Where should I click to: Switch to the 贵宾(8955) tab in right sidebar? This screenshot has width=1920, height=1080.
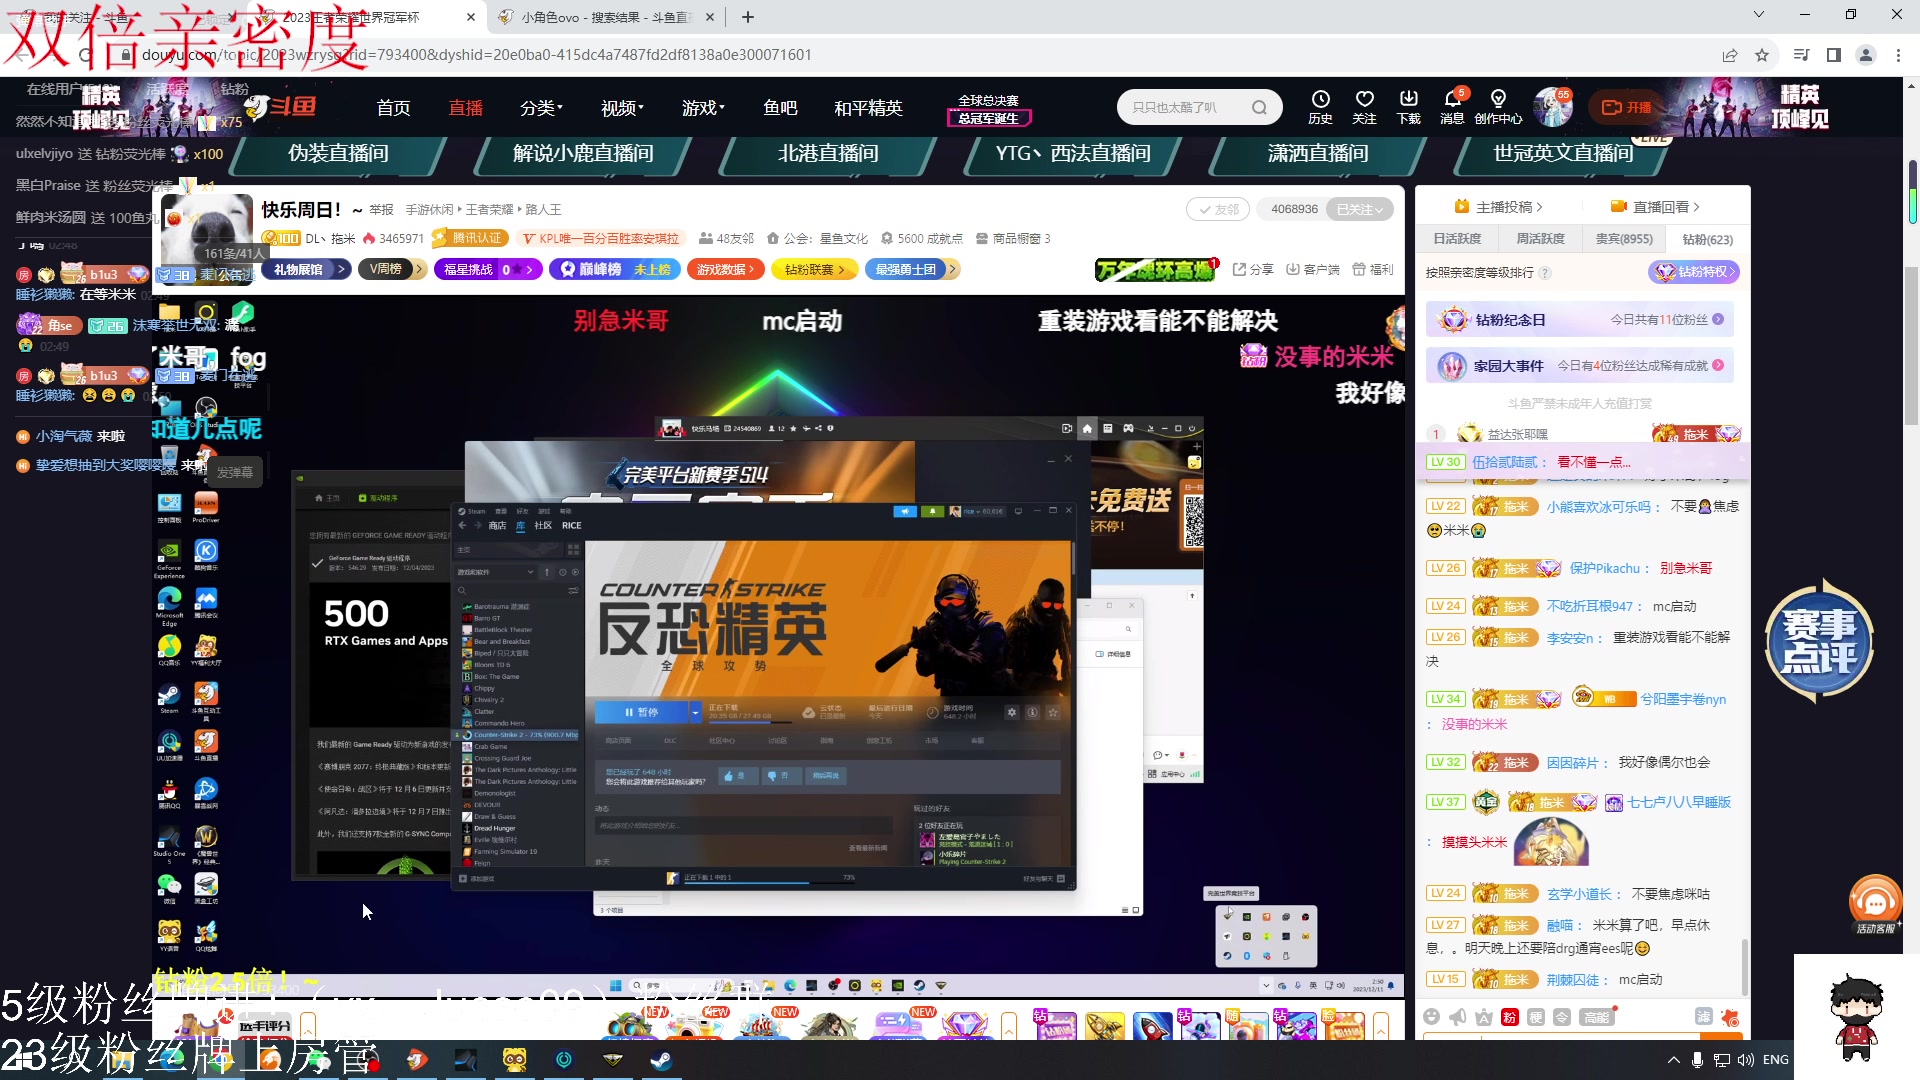[x=1623, y=239]
